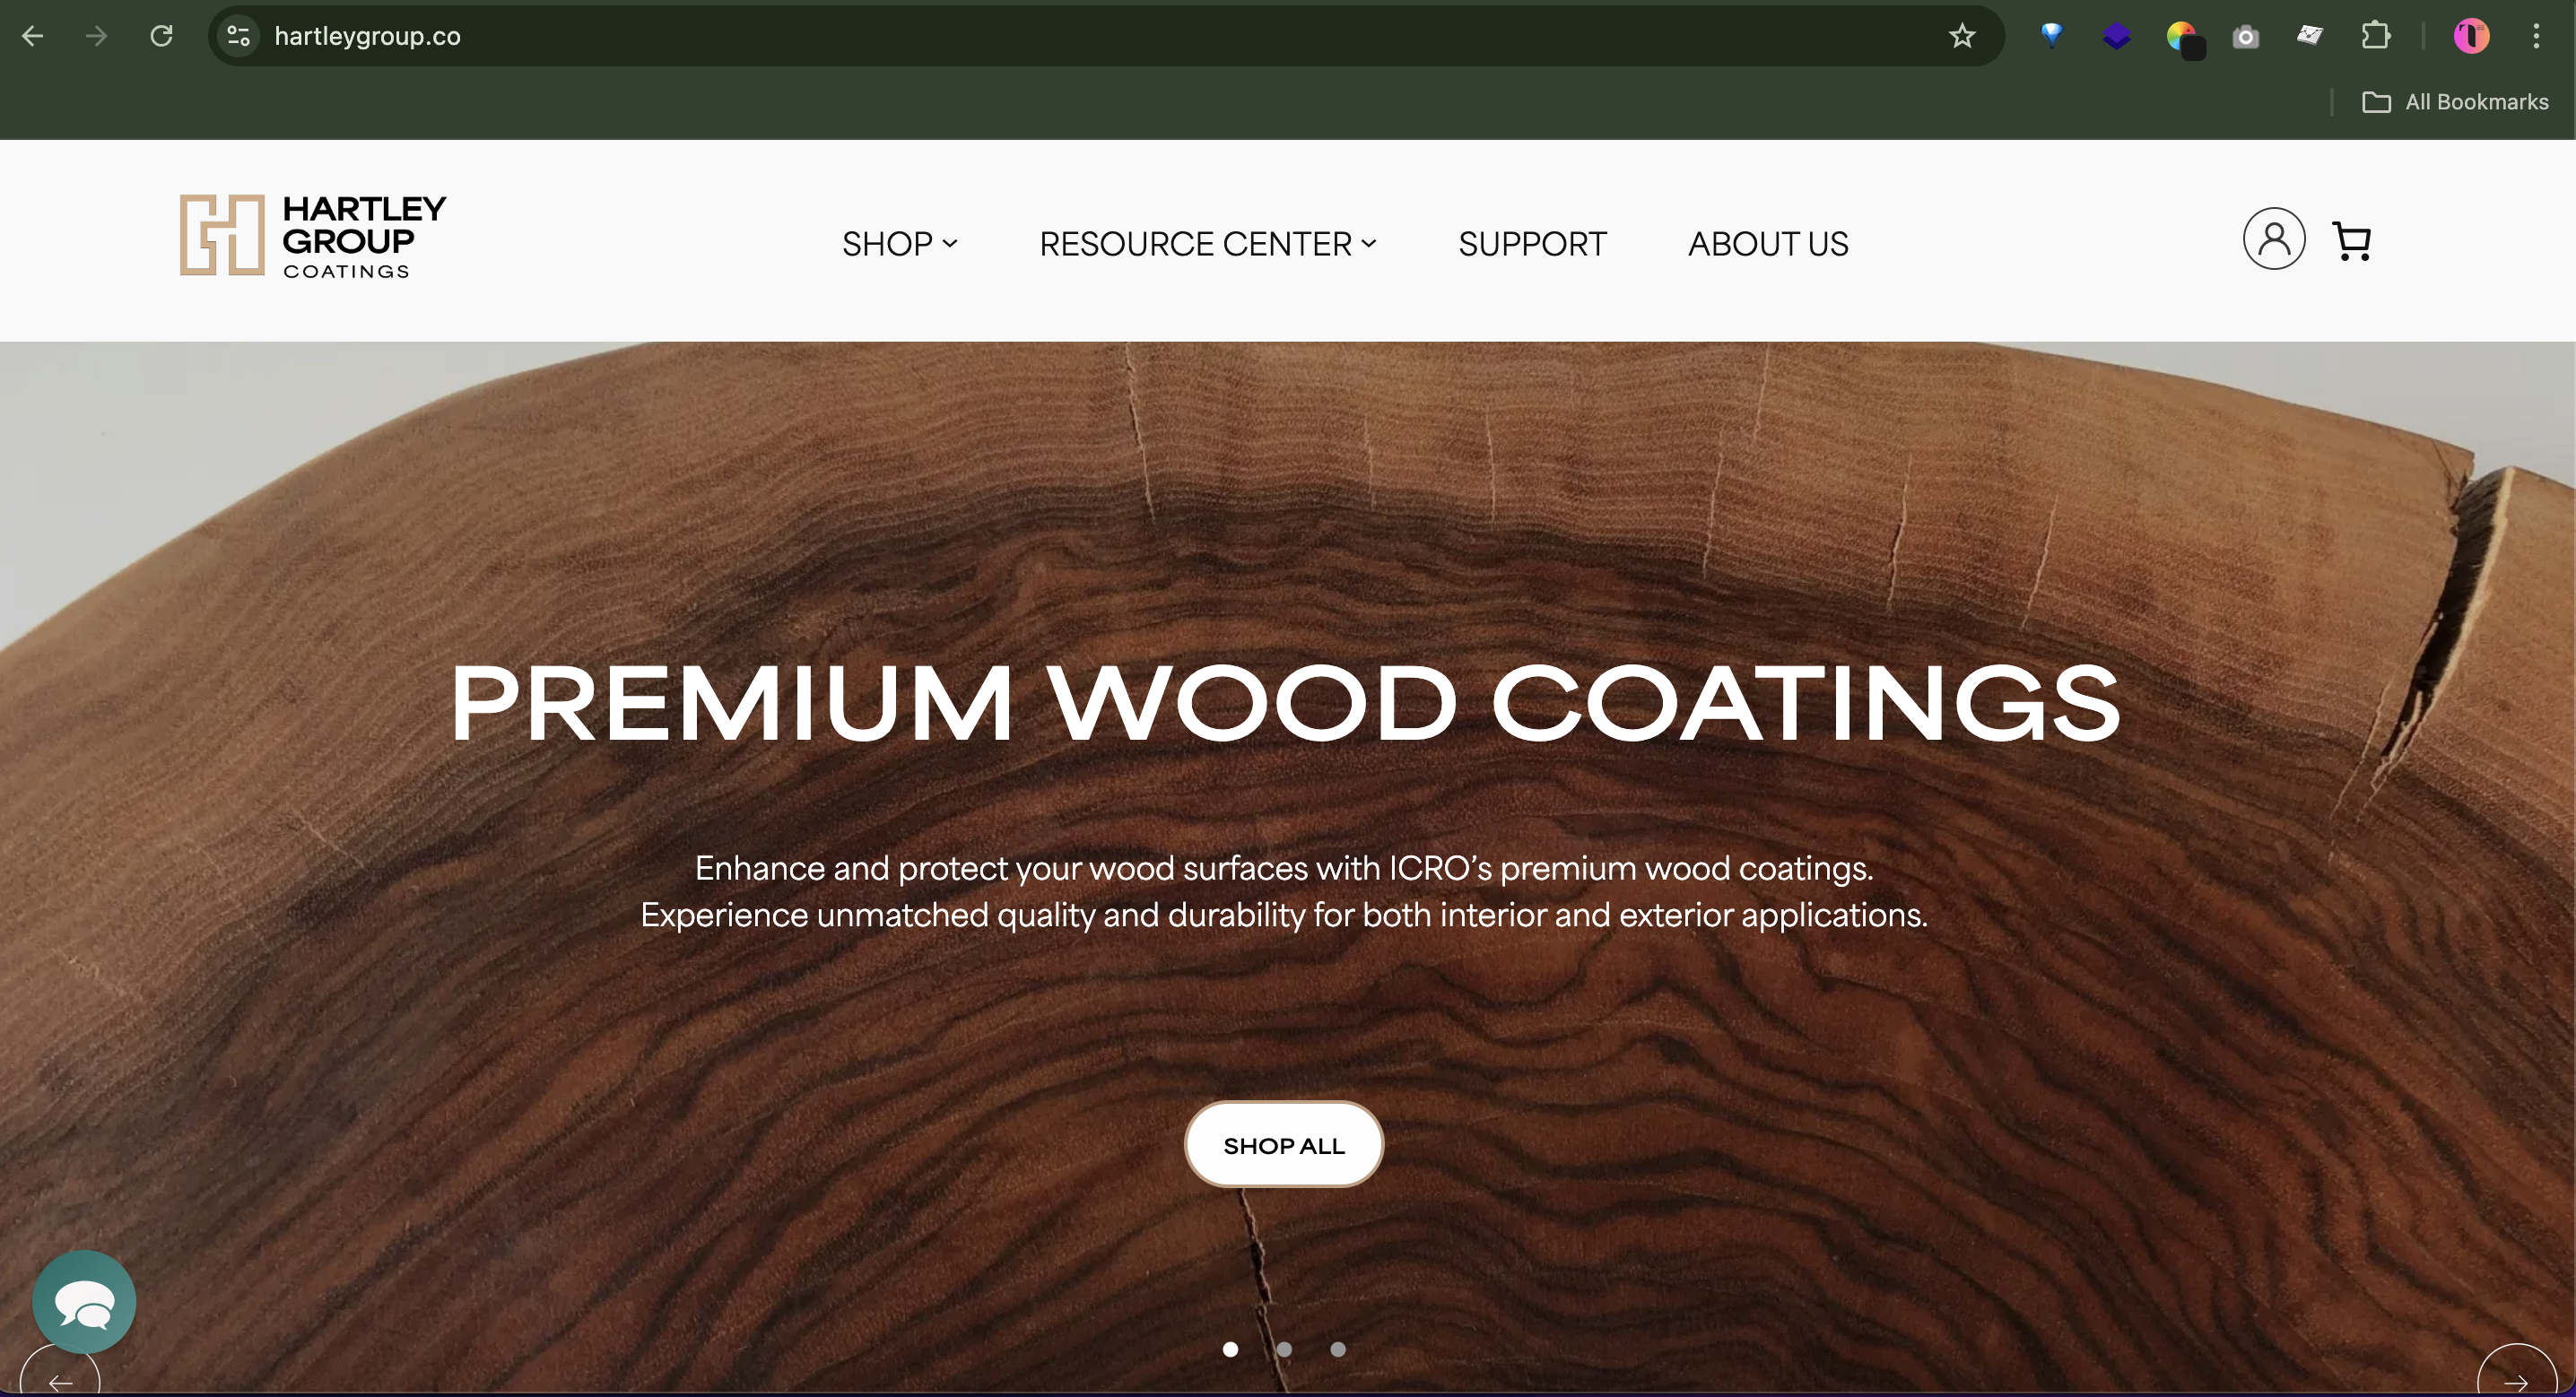This screenshot has height=1397, width=2576.
Task: Open the Extensions puzzle piece menu
Action: point(2376,36)
